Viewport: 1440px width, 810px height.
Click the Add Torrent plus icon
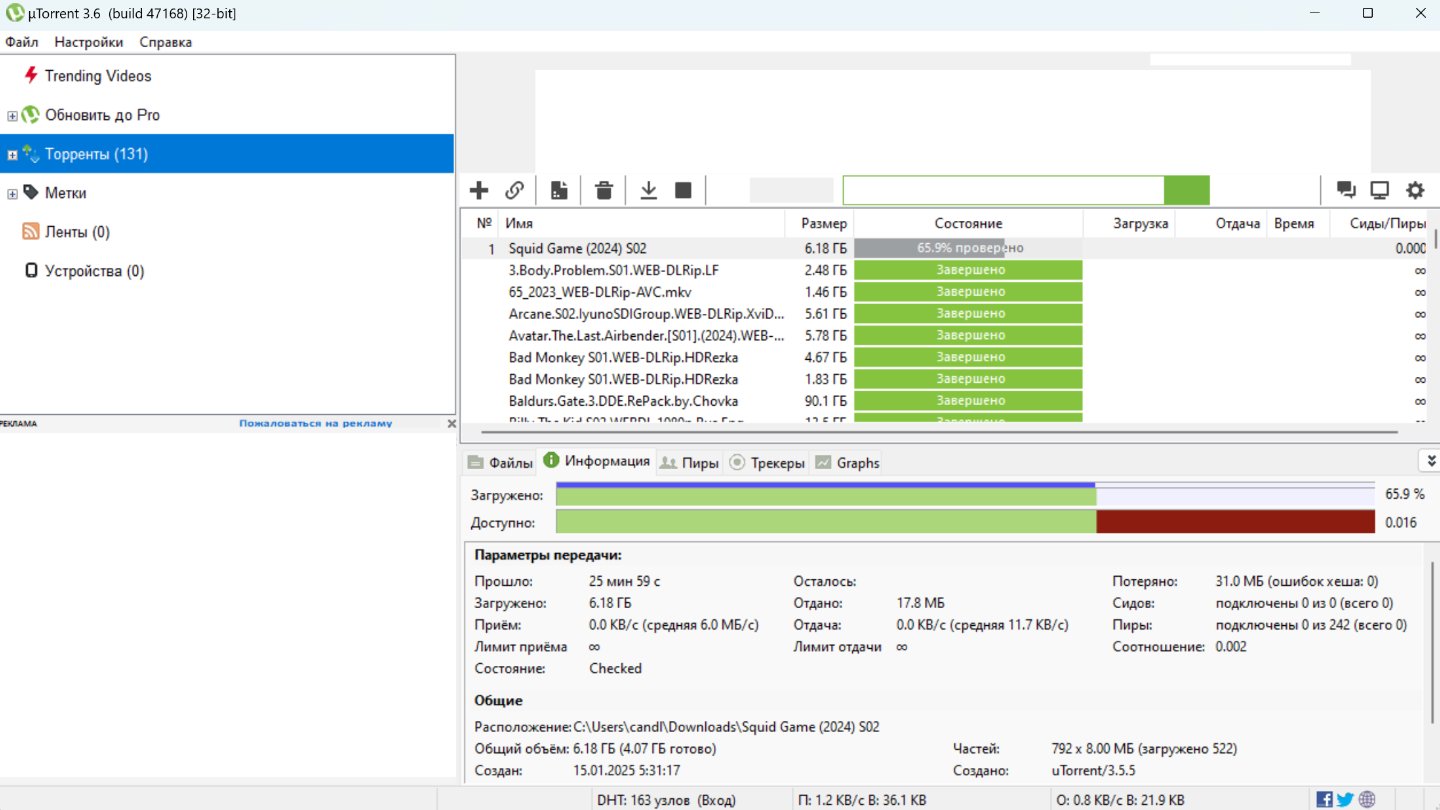(479, 190)
